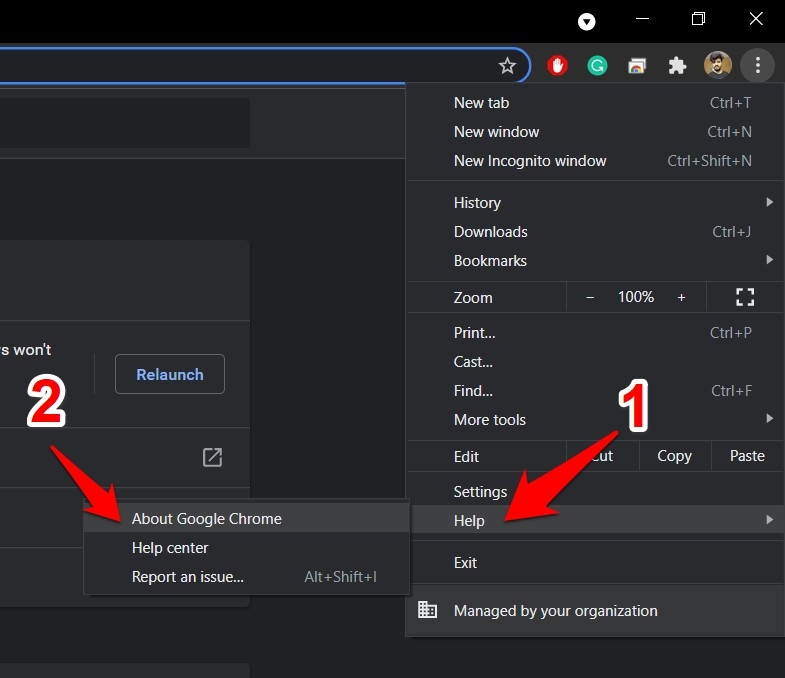This screenshot has width=785, height=678.
Task: Open the profile avatar menu
Action: pos(717,65)
